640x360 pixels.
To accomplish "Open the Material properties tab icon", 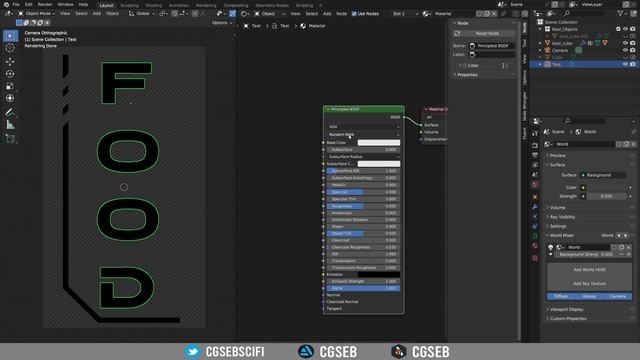I will click(535, 246).
